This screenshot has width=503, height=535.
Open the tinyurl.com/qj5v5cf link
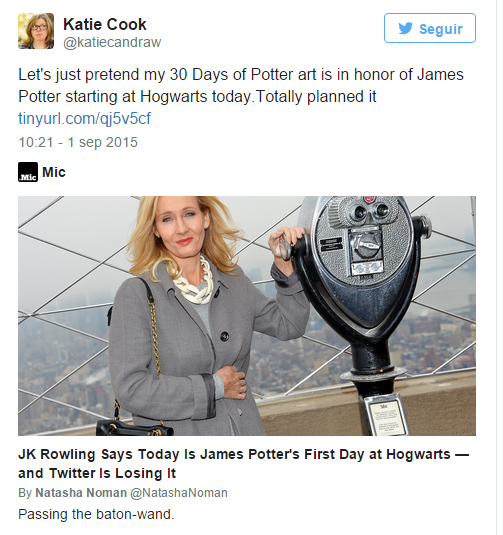(84, 118)
